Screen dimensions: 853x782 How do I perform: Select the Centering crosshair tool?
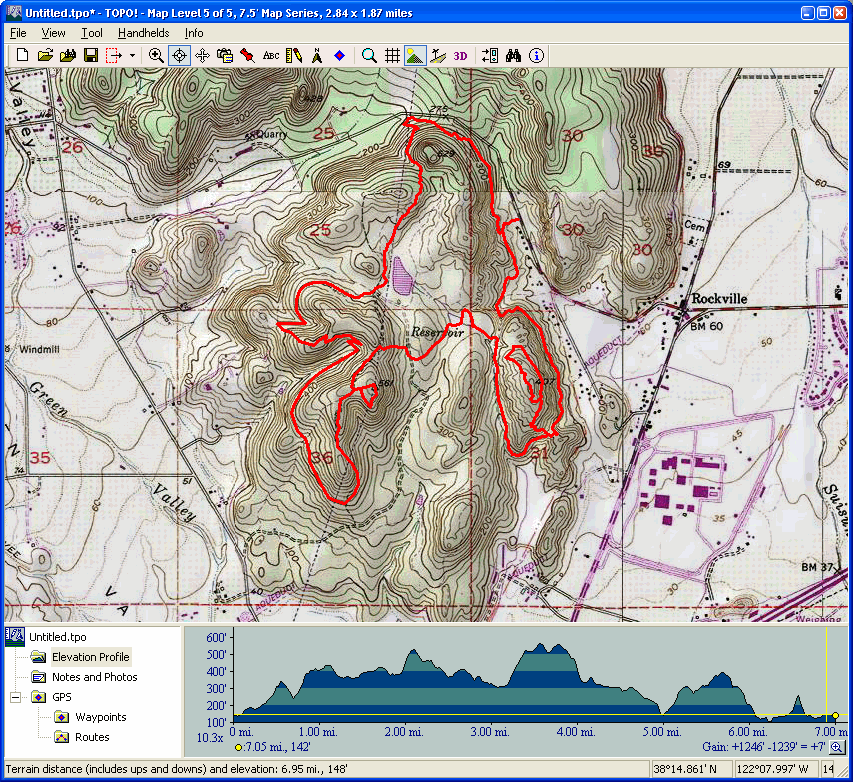pos(180,56)
